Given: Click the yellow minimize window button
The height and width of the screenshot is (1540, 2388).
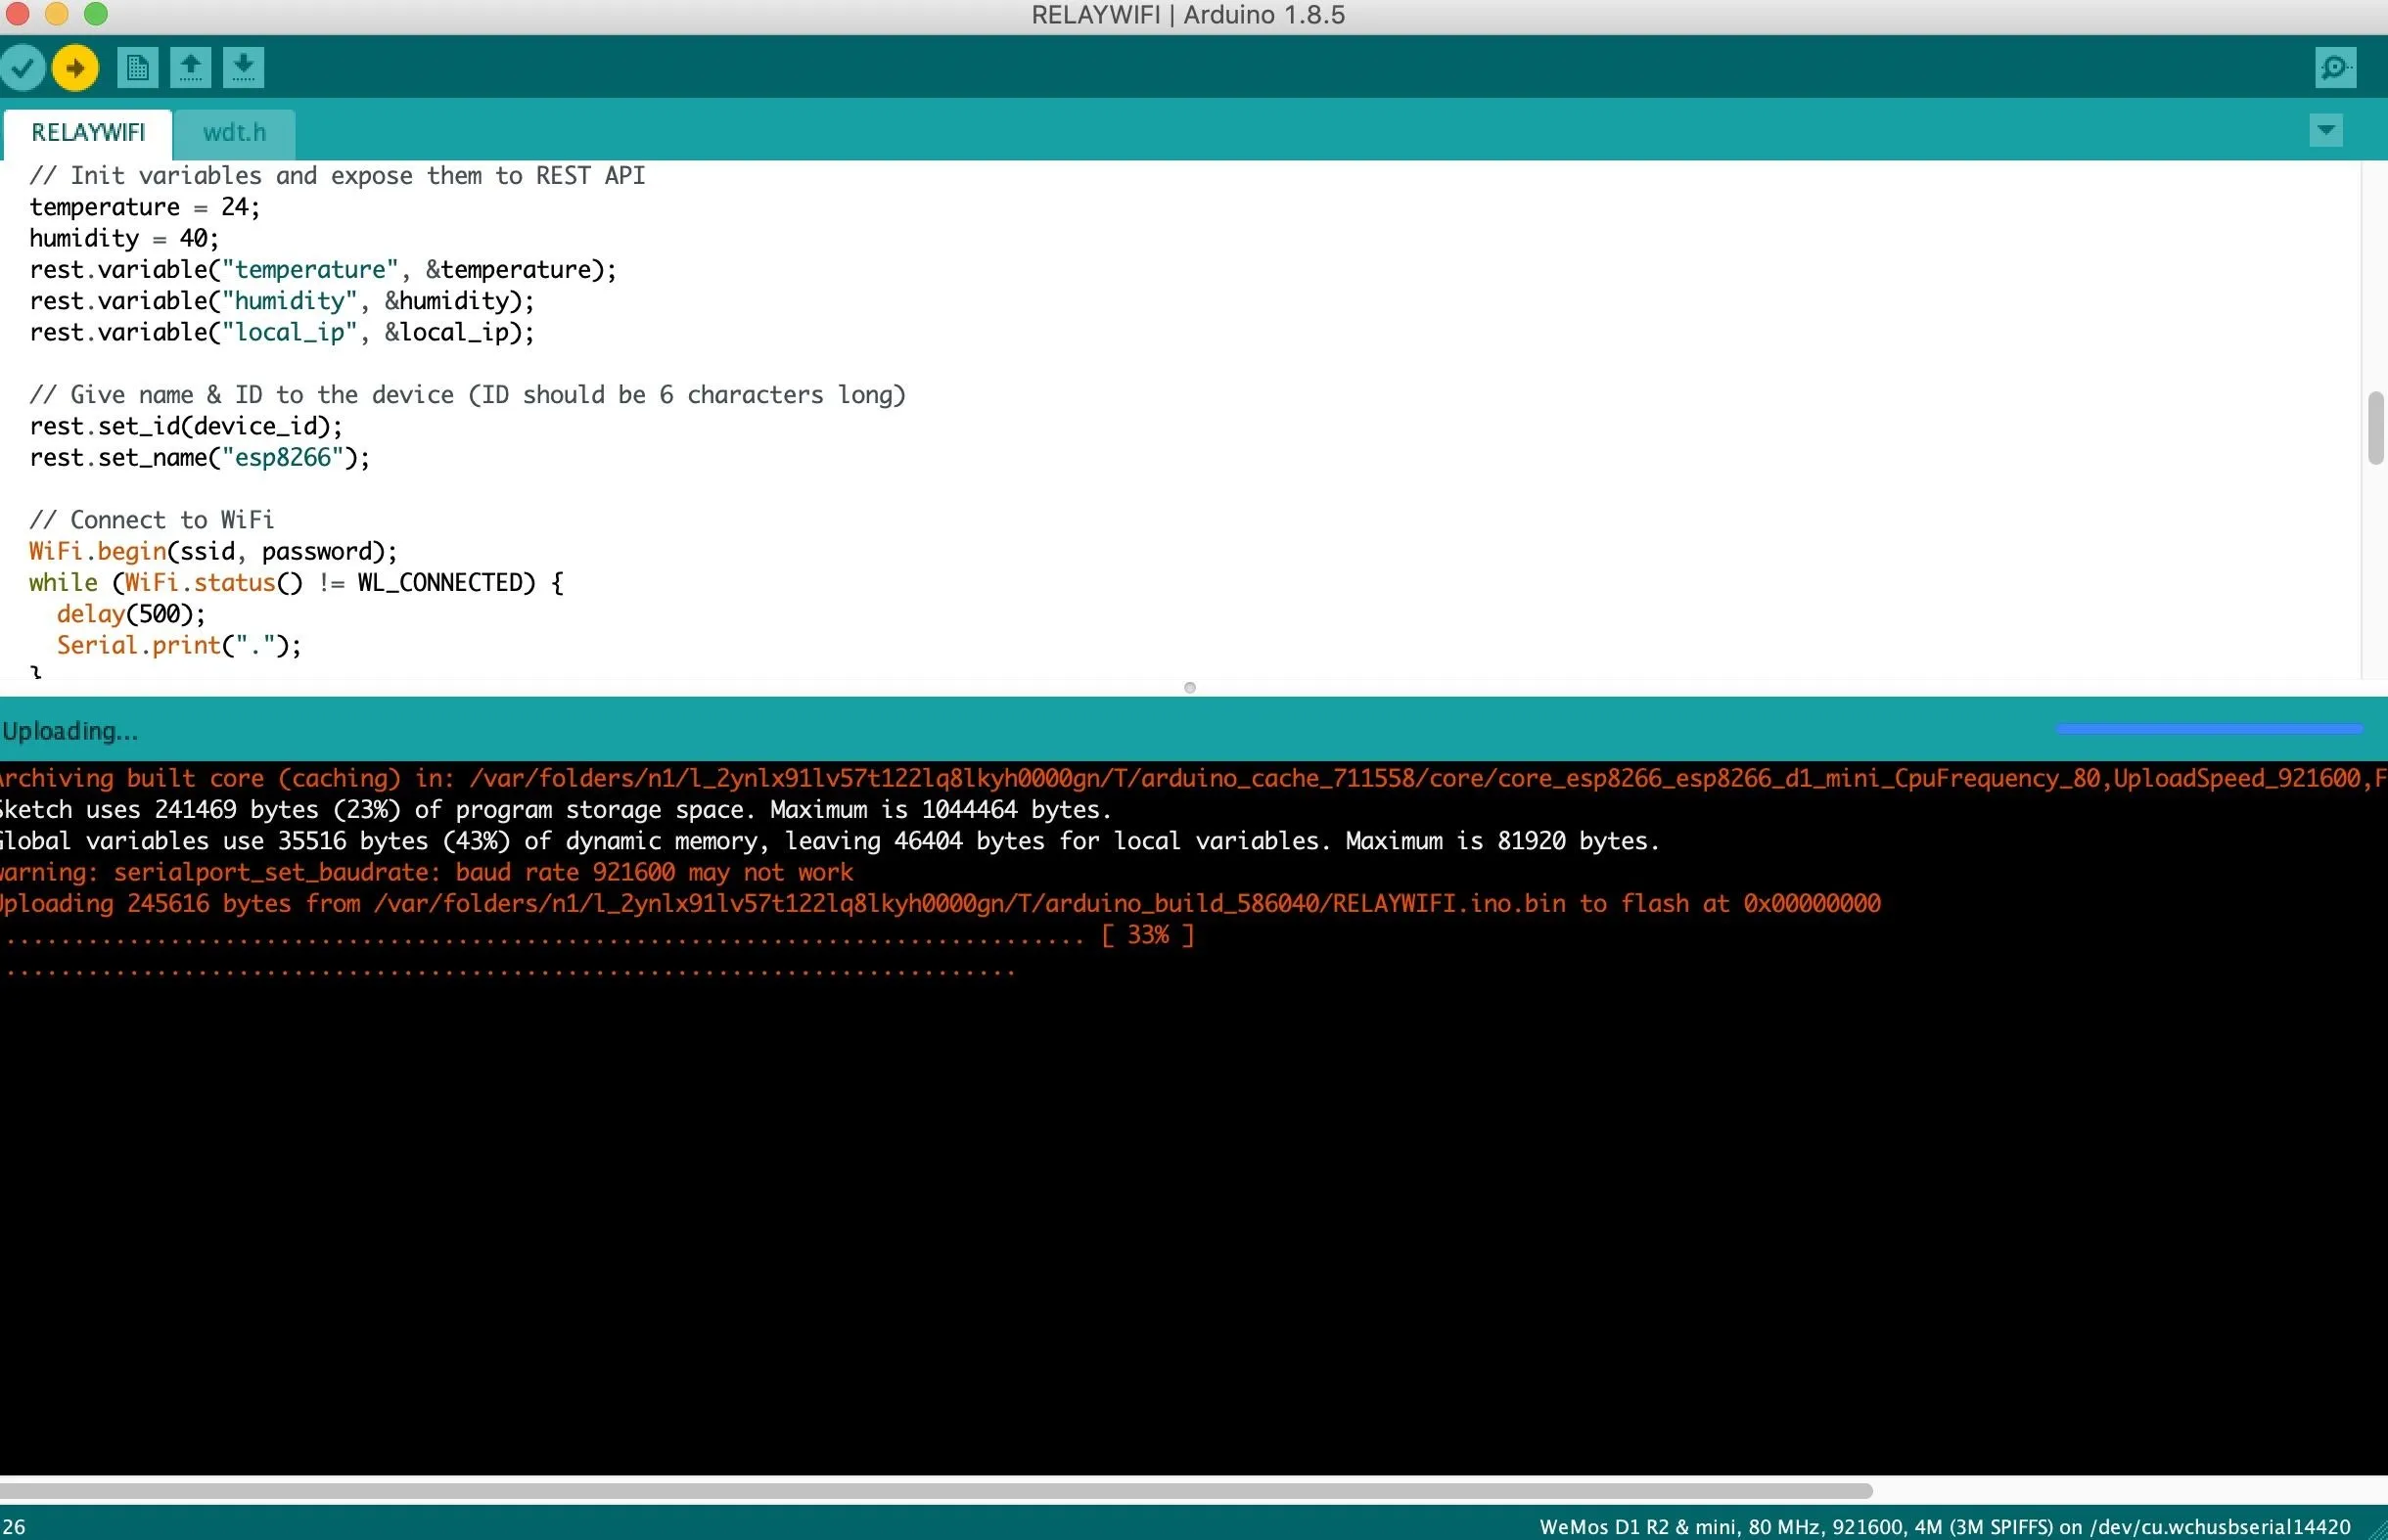Looking at the screenshot, I should pyautogui.click(x=56, y=14).
